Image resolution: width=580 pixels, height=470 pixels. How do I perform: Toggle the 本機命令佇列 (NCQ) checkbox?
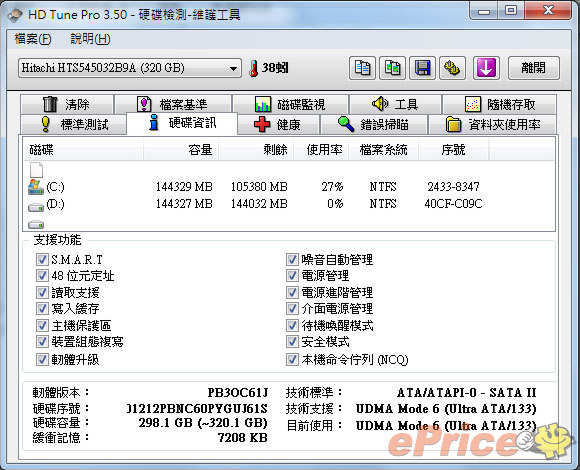coord(292,359)
